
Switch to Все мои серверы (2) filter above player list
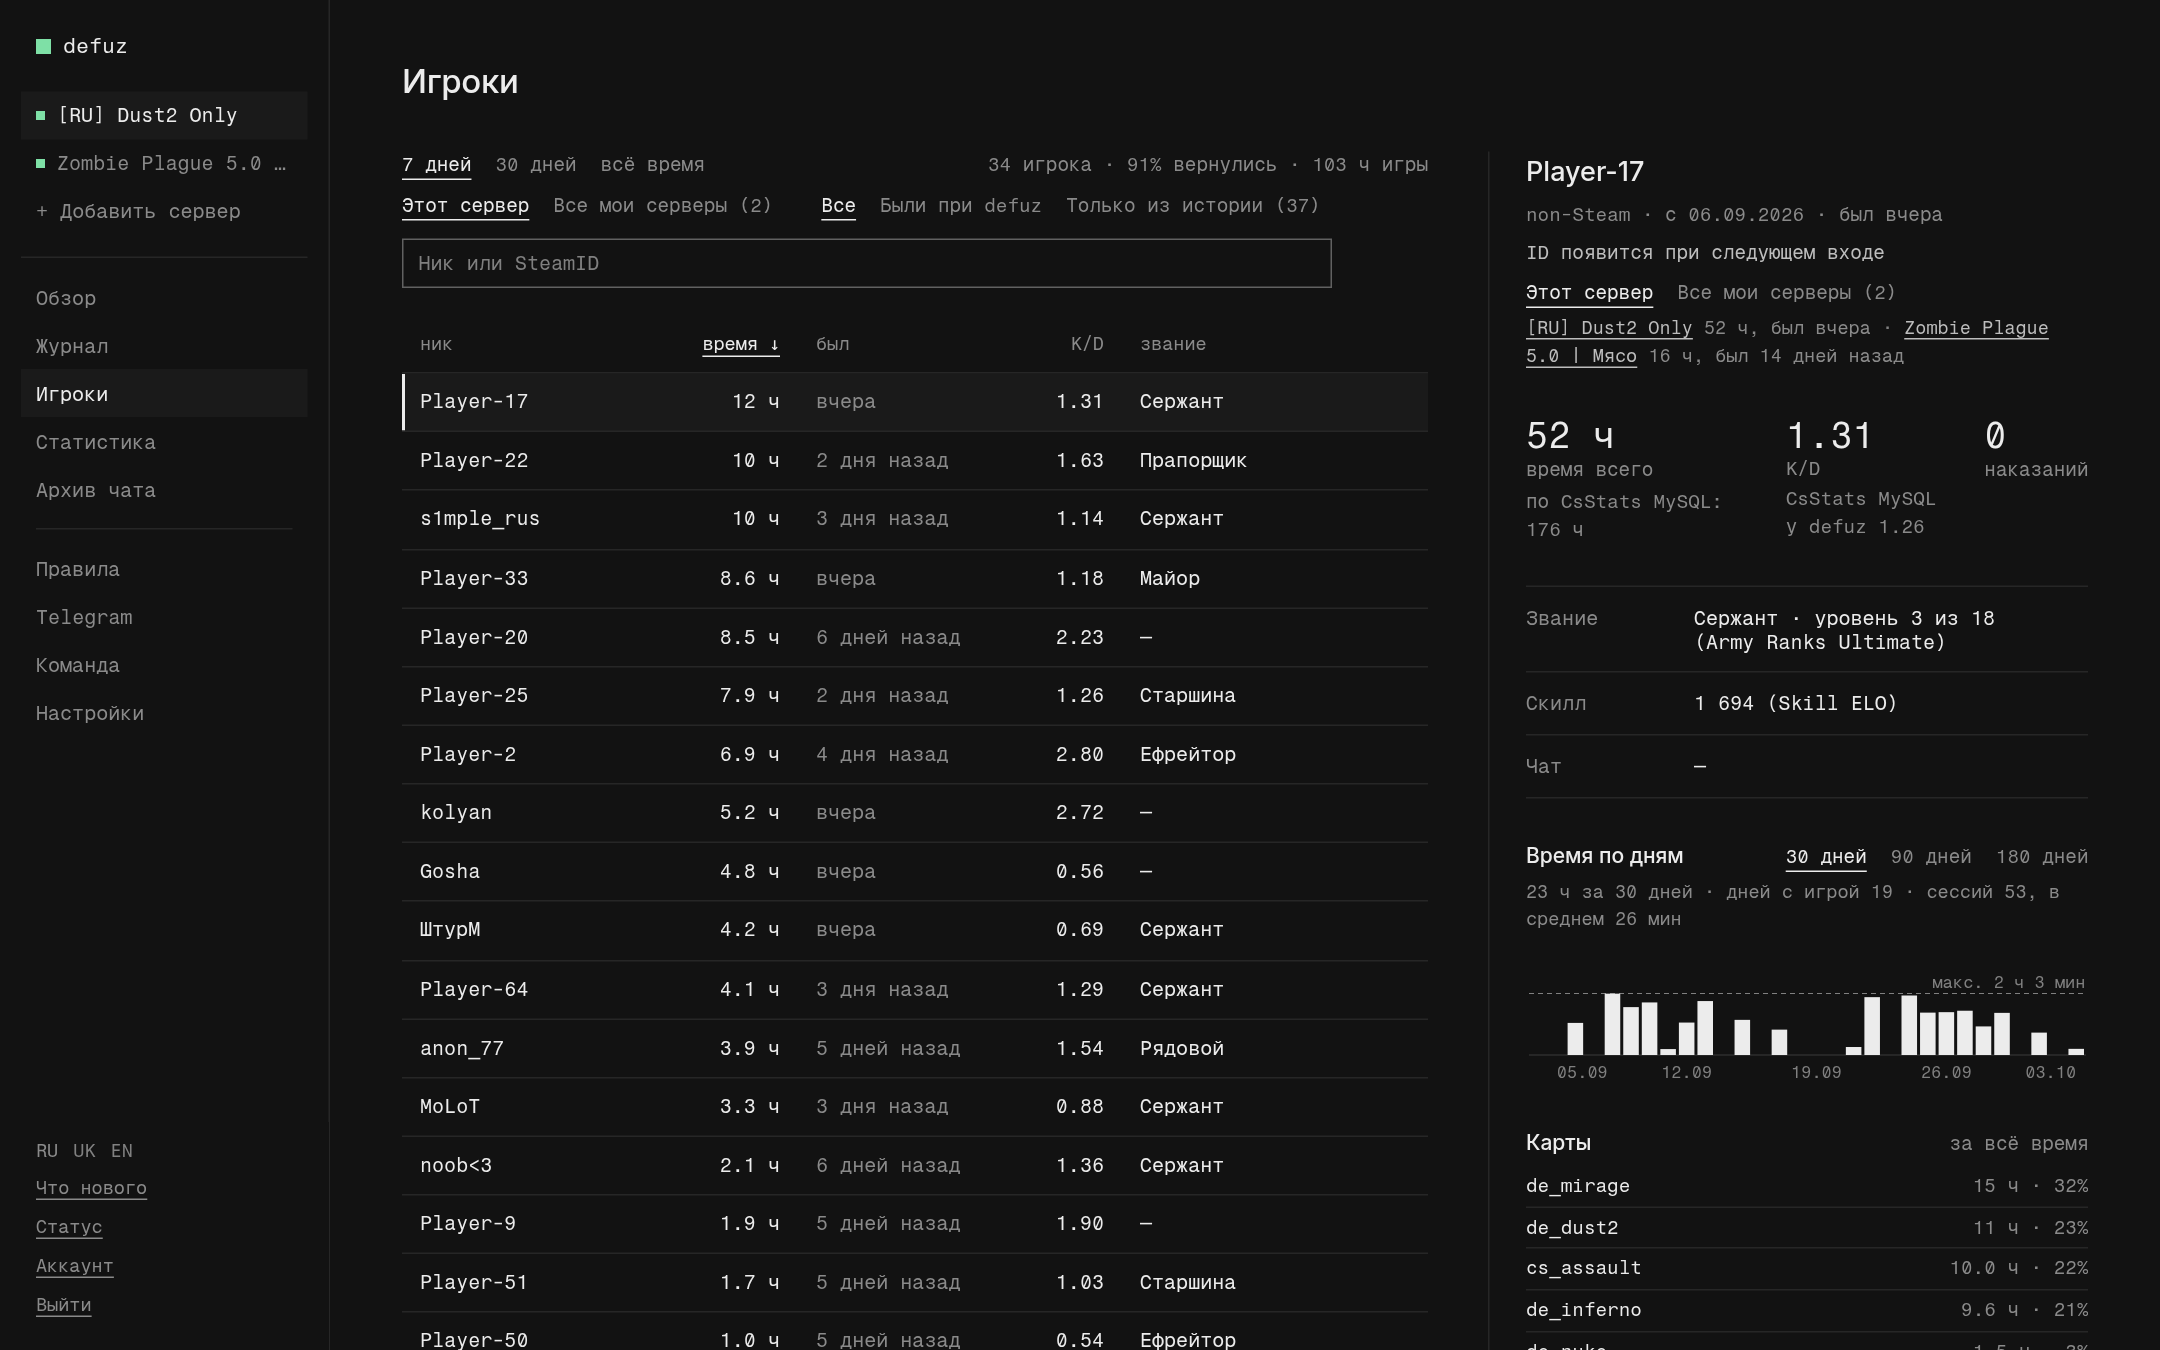662,206
